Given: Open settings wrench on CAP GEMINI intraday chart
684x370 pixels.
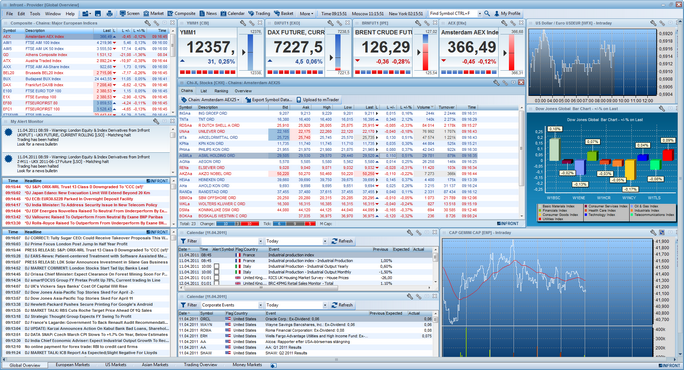Looking at the screenshot, I should coord(653,233).
